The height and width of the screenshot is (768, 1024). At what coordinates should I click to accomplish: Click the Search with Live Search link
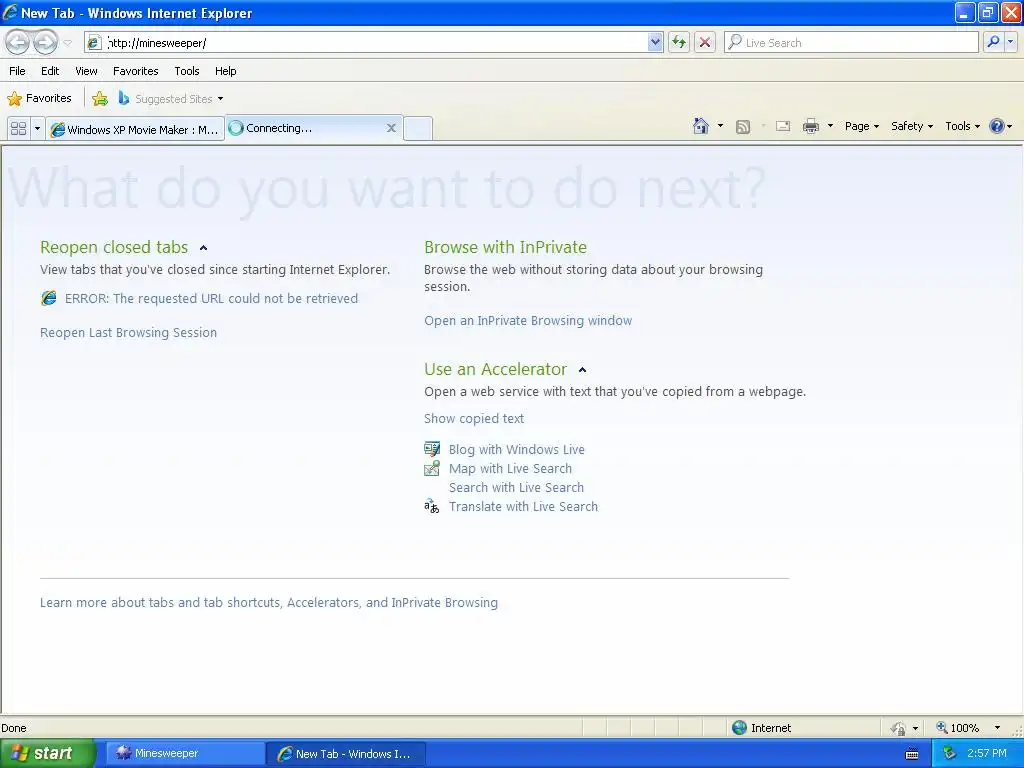point(516,488)
